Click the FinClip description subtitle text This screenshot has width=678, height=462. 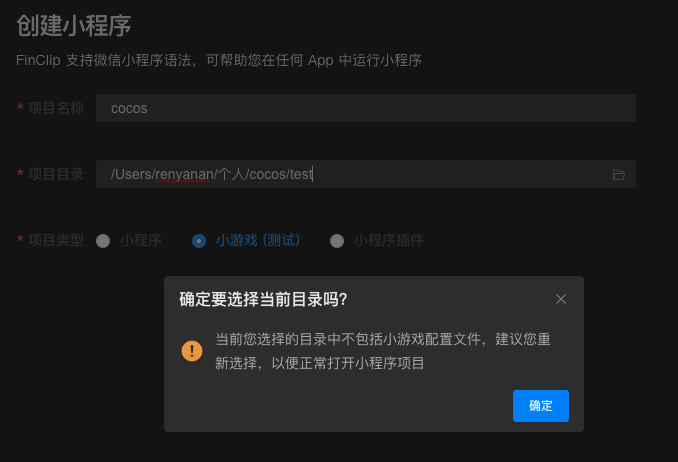point(219,60)
